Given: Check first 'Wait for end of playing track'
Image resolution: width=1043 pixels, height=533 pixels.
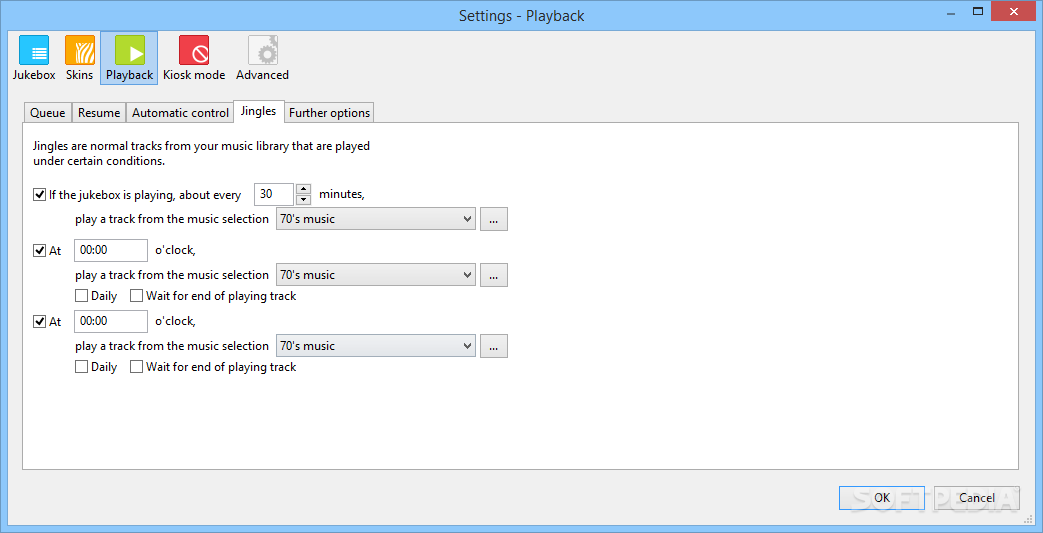Looking at the screenshot, I should (x=136, y=295).
